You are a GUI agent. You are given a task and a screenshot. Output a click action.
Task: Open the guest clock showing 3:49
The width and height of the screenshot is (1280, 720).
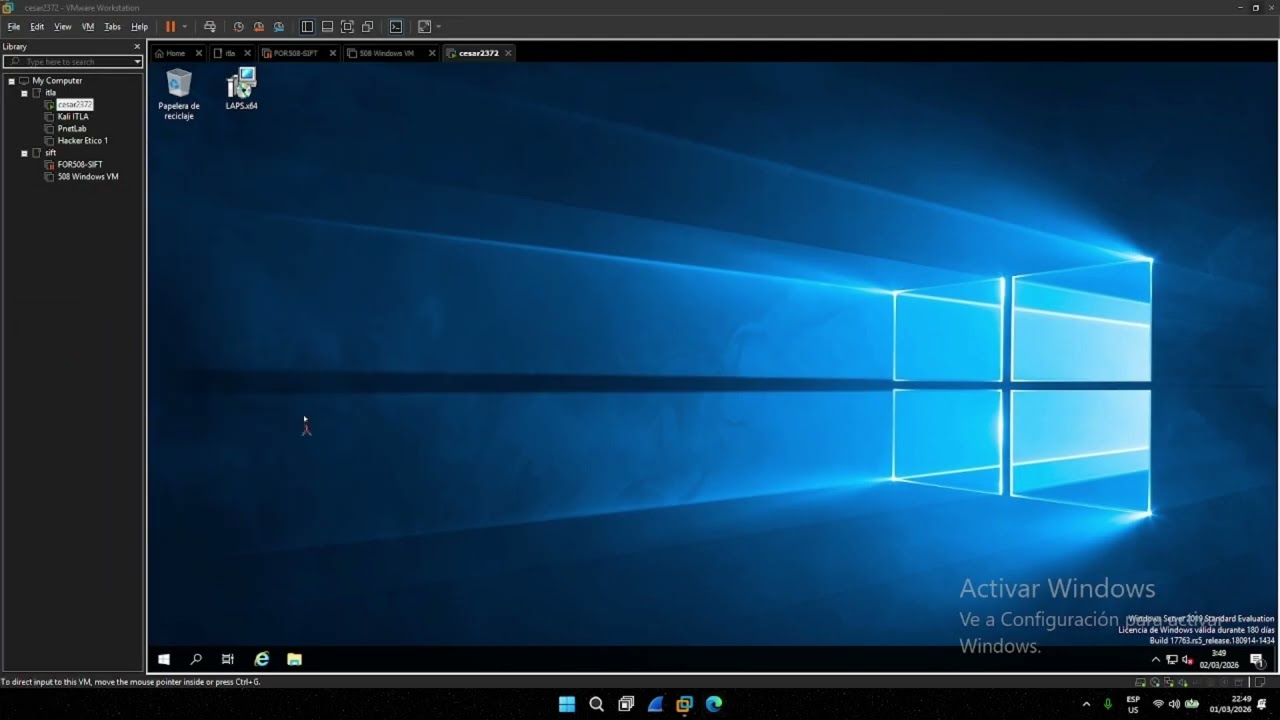[x=1219, y=659]
